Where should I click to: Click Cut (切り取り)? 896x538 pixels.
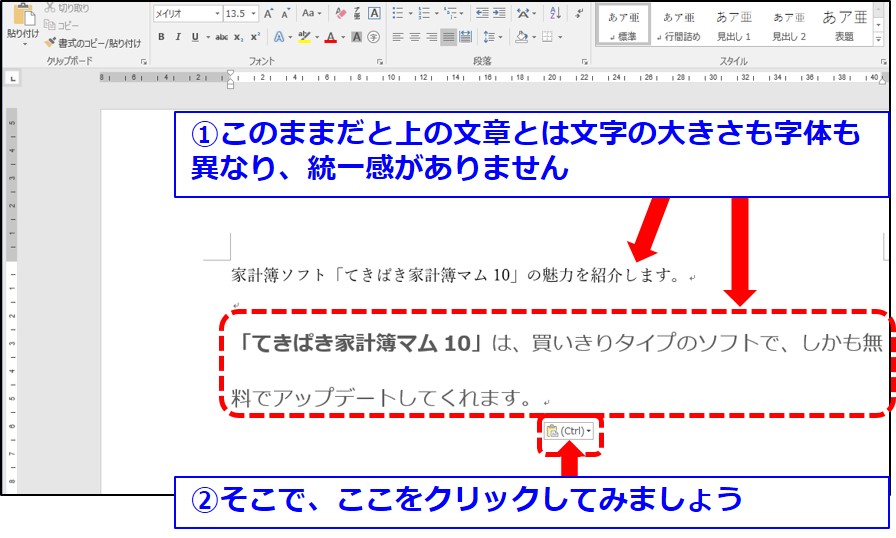[x=67, y=8]
